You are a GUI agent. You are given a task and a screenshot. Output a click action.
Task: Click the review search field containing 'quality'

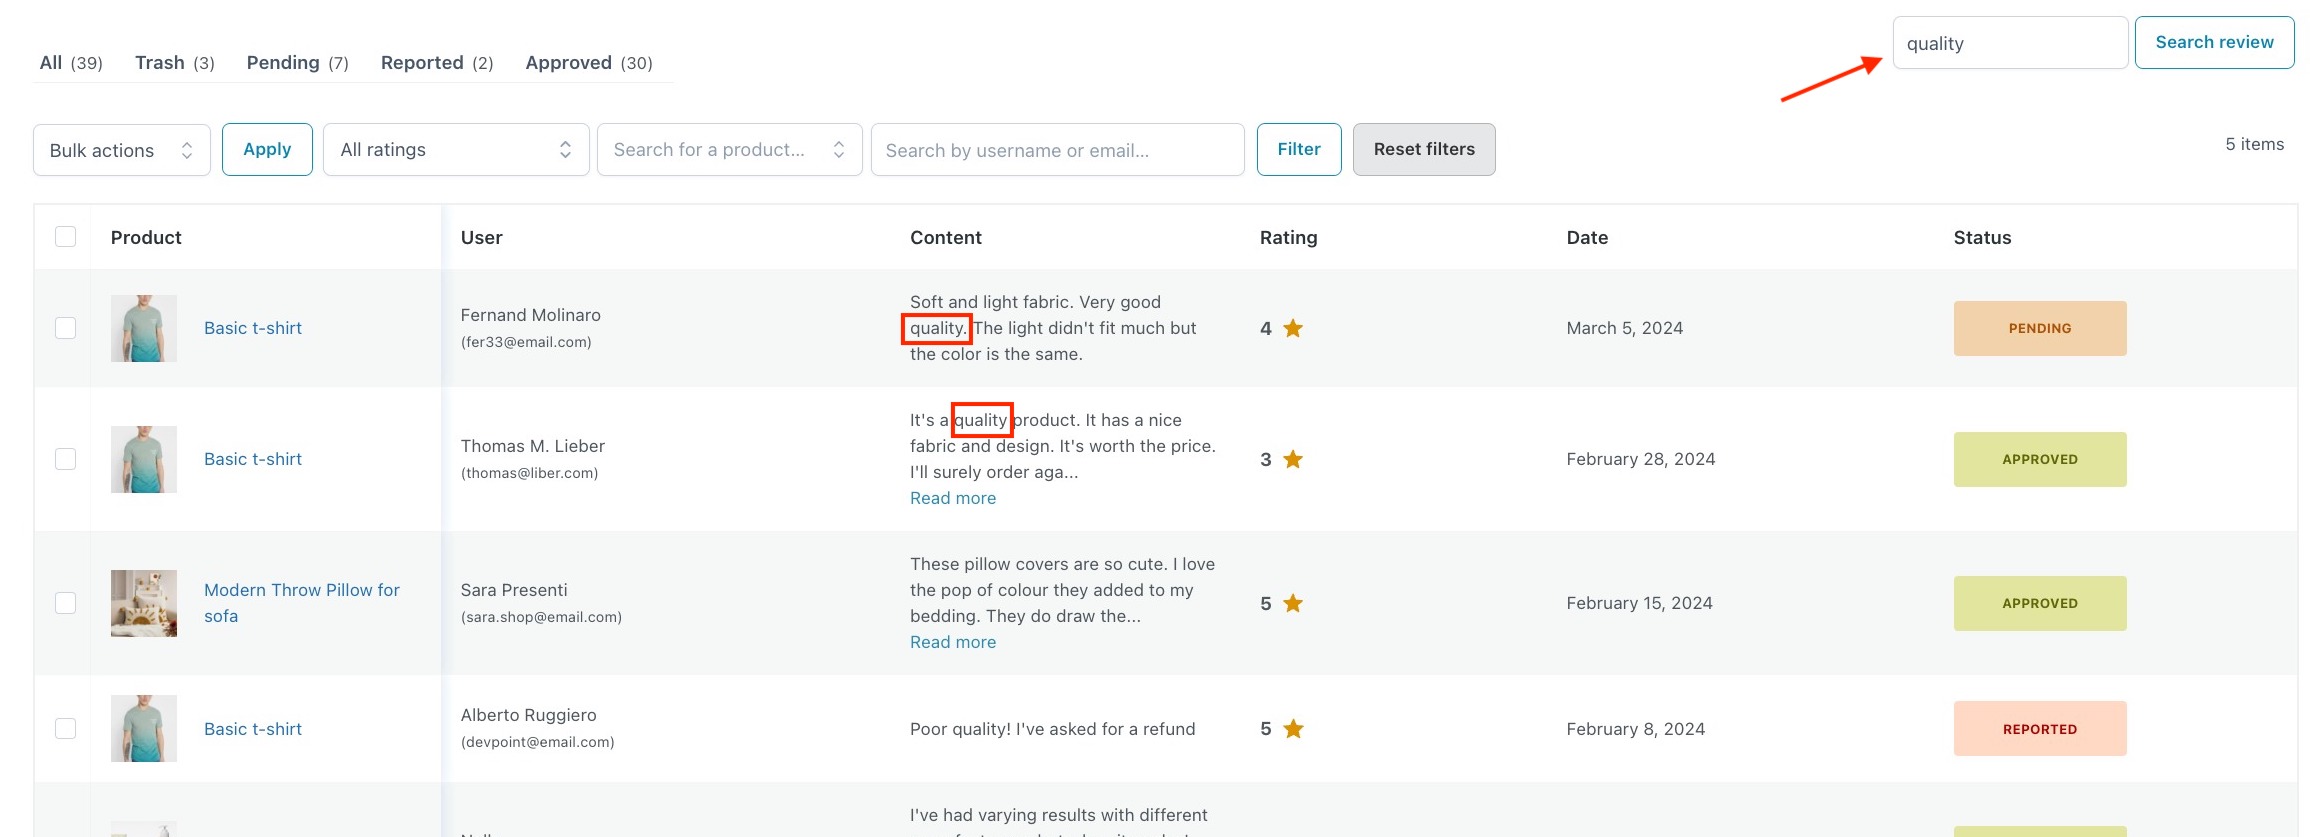pyautogui.click(x=2010, y=43)
